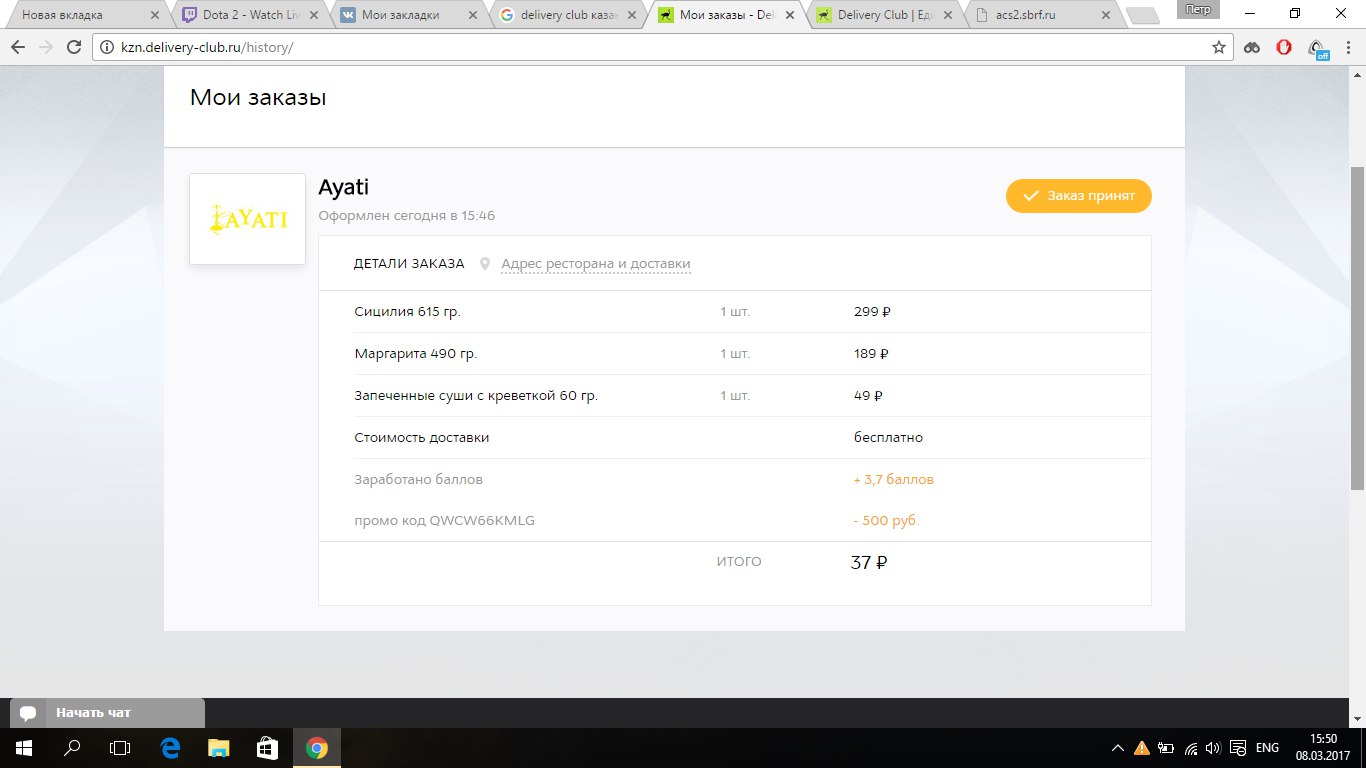Open the Windows Start menu

(24, 748)
